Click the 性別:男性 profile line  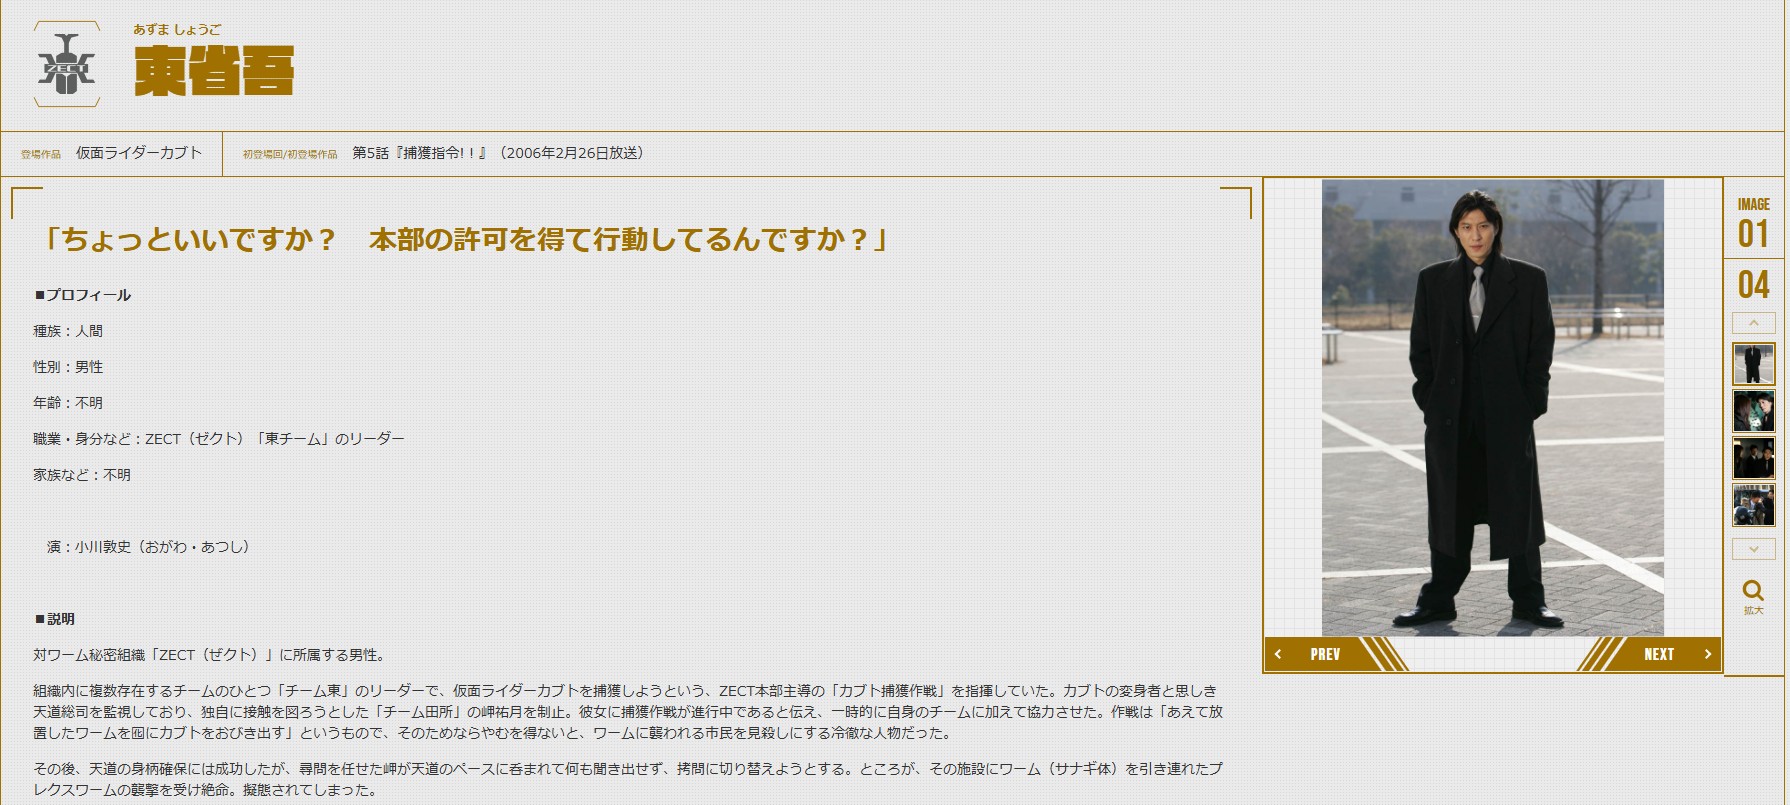click(x=68, y=367)
